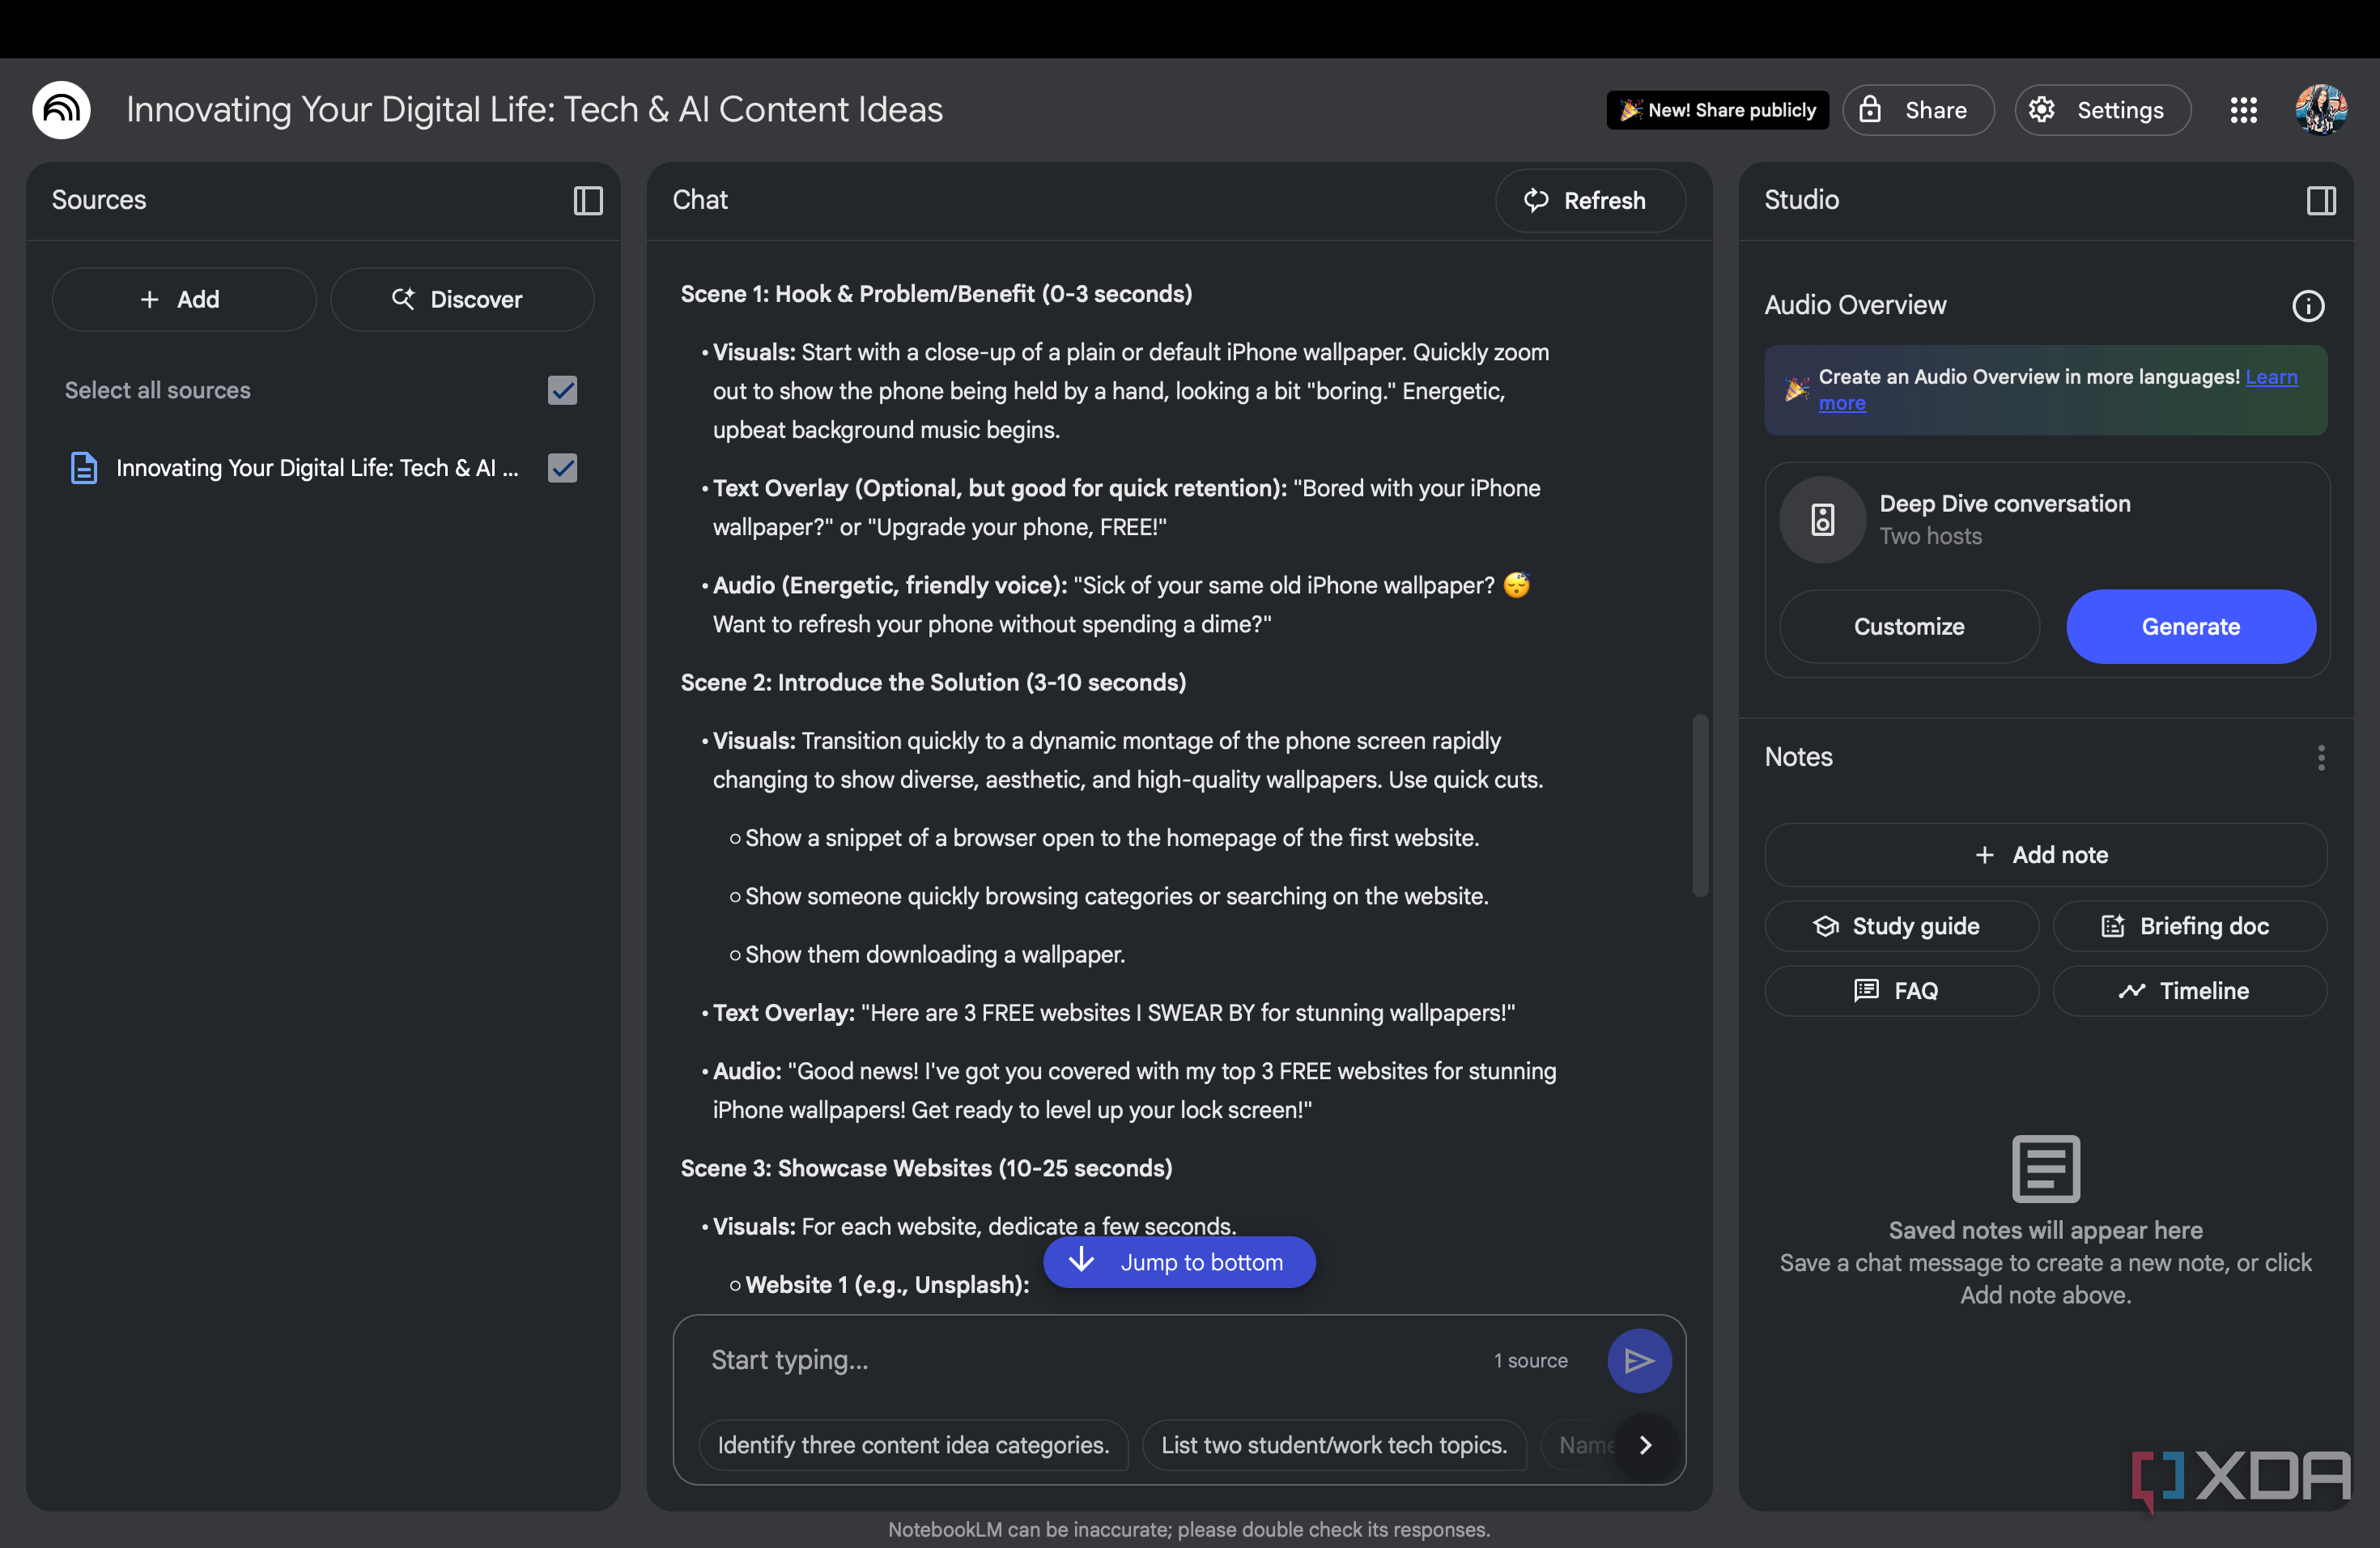Open the Innovating Your Digital Life source
Image resolution: width=2380 pixels, height=1548 pixels.
pos(317,468)
